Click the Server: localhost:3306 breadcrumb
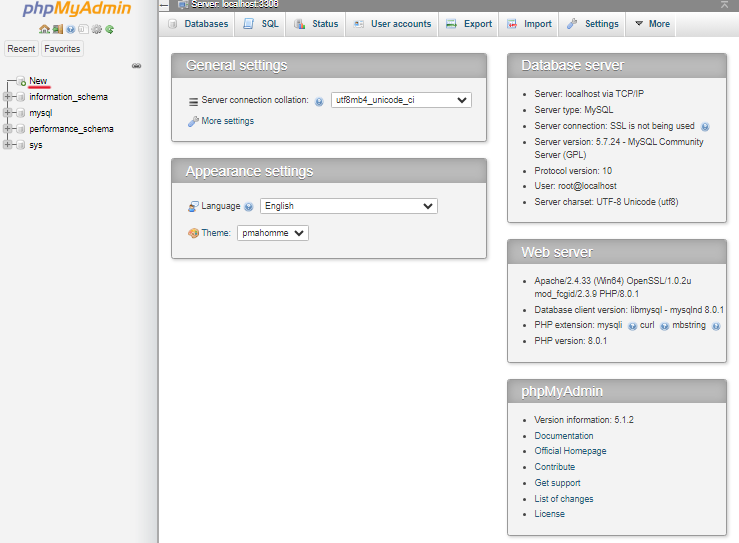 235,4
